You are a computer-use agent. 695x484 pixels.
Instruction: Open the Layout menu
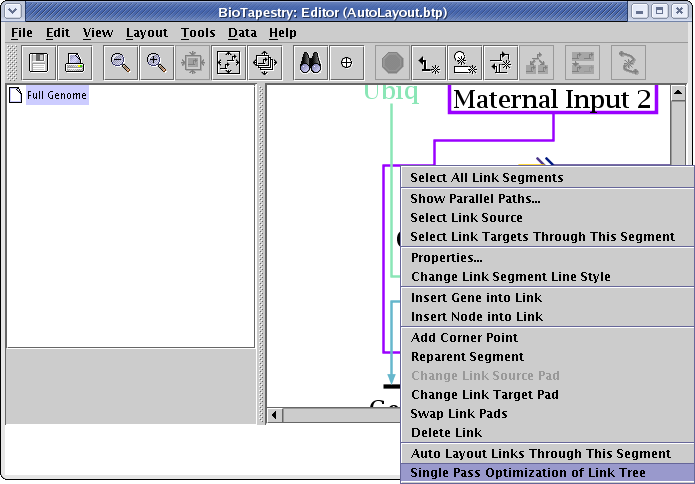click(146, 33)
